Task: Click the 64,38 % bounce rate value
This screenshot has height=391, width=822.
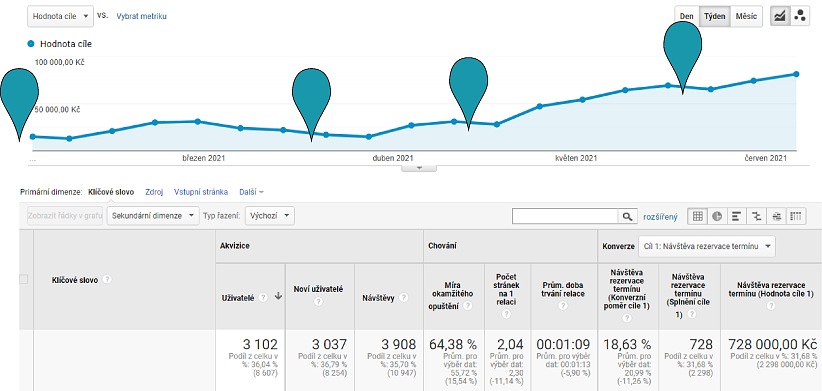Action: point(453,344)
